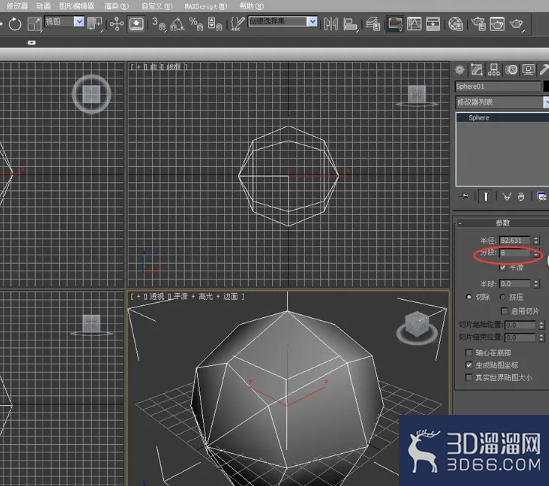Switch to the Create command panel tab
The width and height of the screenshot is (549, 486).
pyautogui.click(x=460, y=70)
